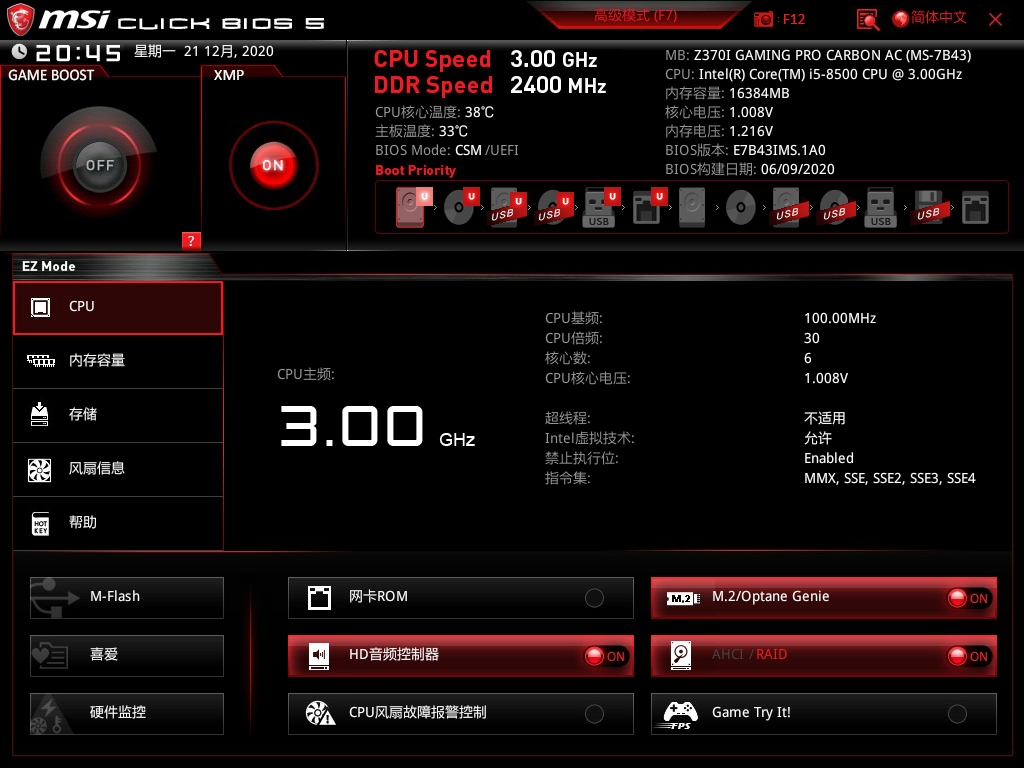Launch the M-Flash utility
The width and height of the screenshot is (1024, 768).
[x=127, y=598]
